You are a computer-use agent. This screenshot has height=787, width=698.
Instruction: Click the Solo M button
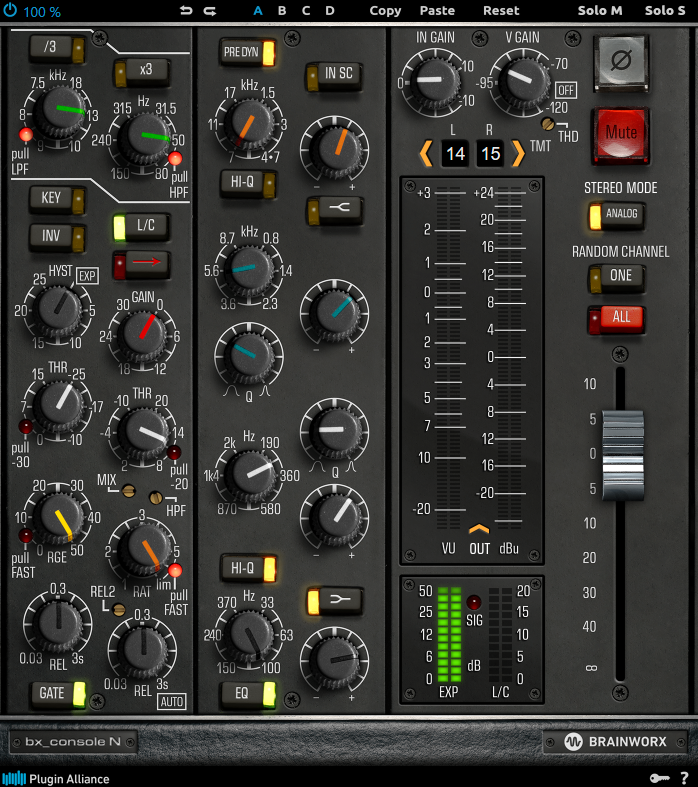point(600,11)
